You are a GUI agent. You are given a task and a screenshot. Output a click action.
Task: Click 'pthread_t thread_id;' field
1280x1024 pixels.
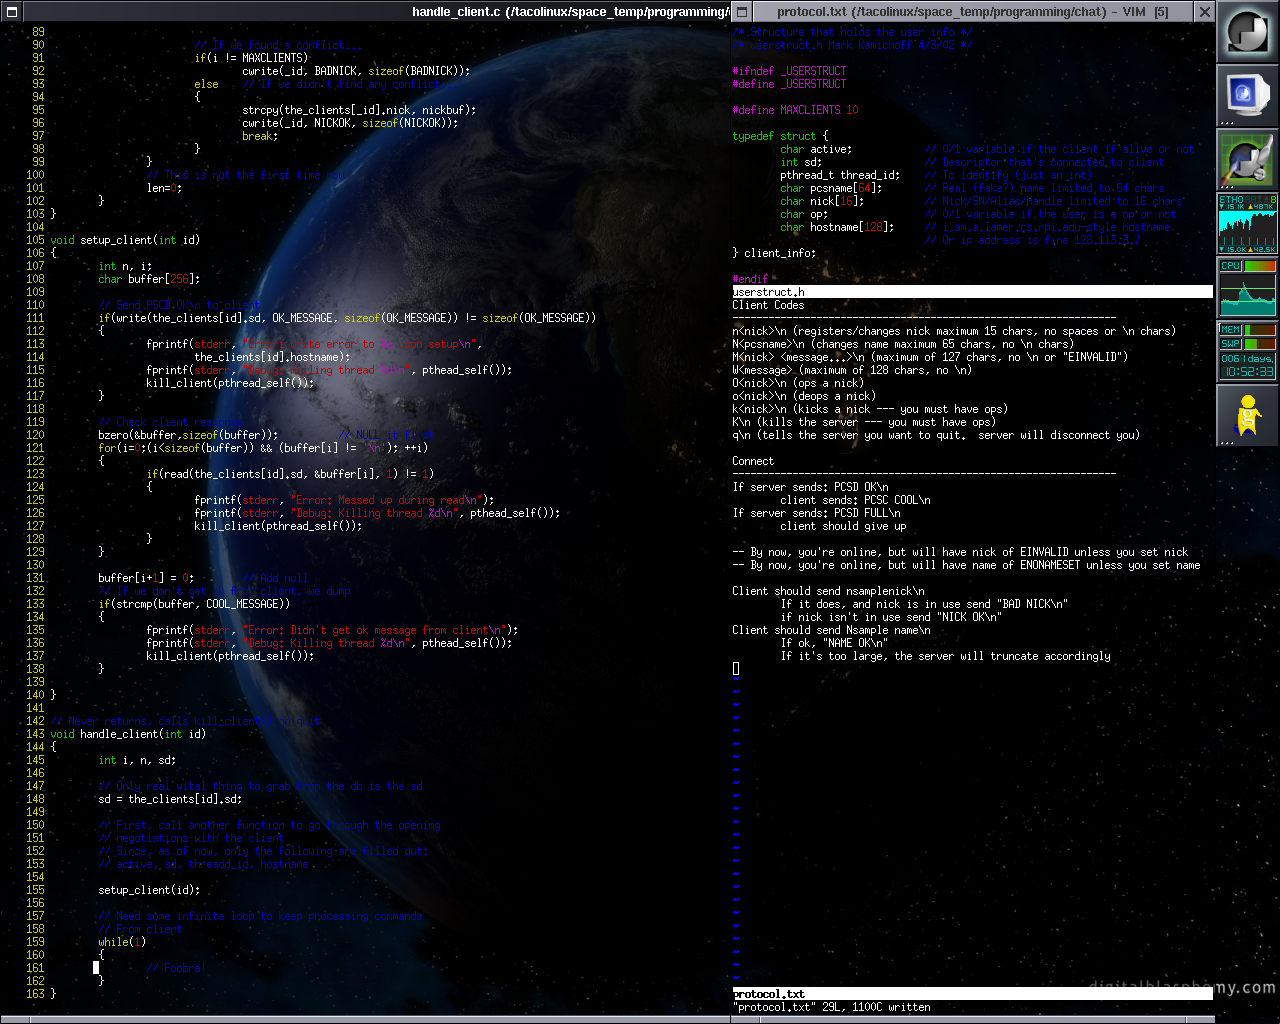[840, 175]
